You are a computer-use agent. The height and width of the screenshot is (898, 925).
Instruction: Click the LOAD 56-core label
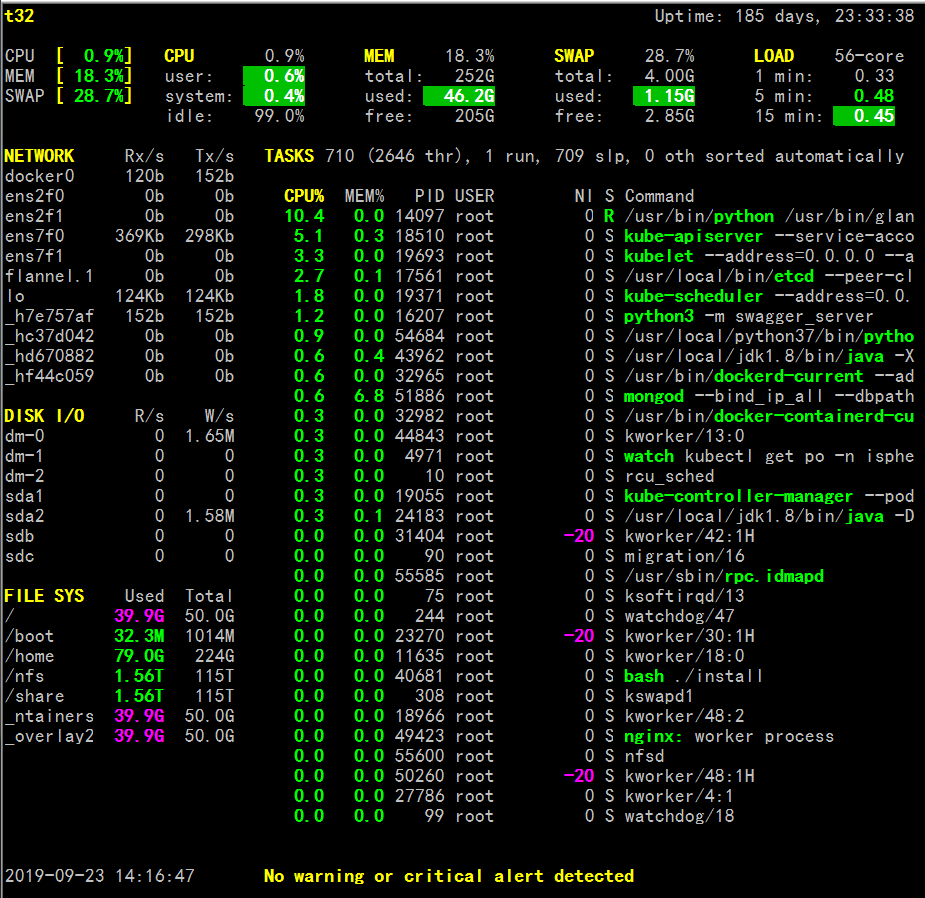tap(869, 56)
